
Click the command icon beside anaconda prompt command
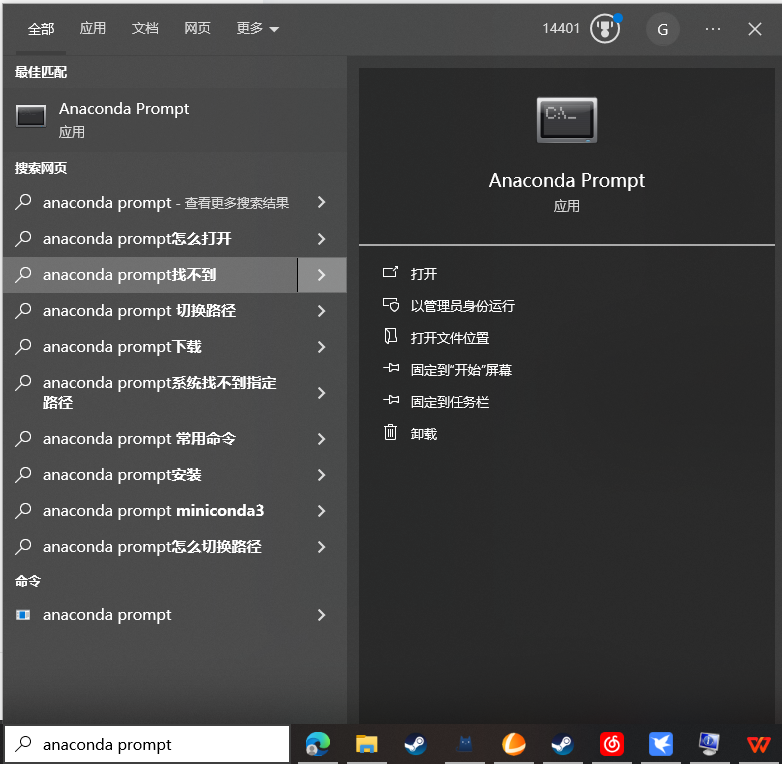pos(23,615)
